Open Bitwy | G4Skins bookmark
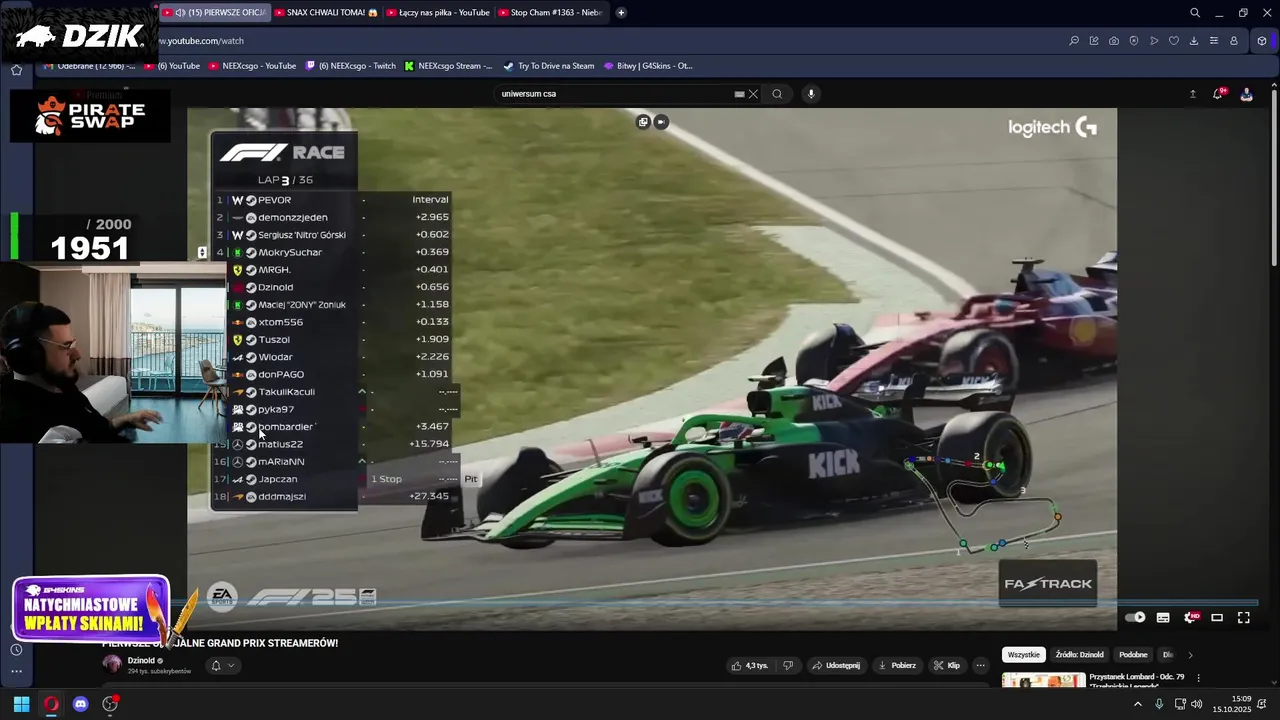 coord(648,66)
